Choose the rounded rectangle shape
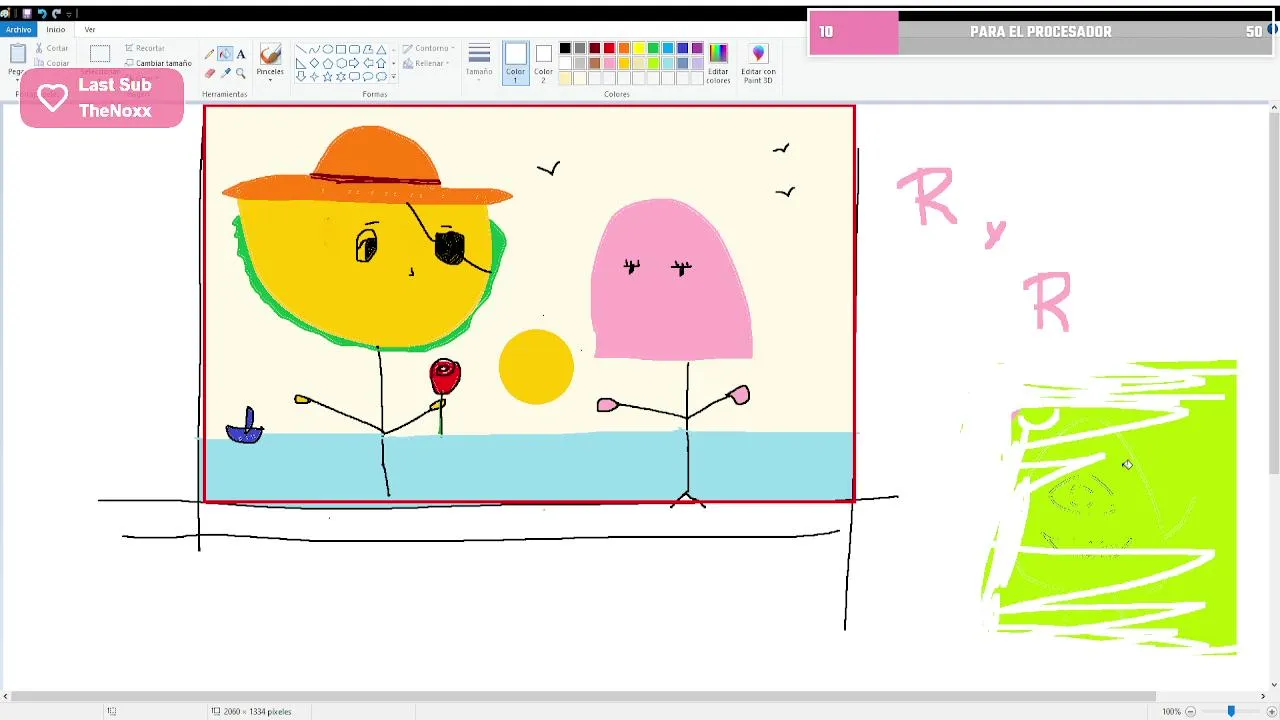Viewport: 1280px width, 720px height. 354,49
